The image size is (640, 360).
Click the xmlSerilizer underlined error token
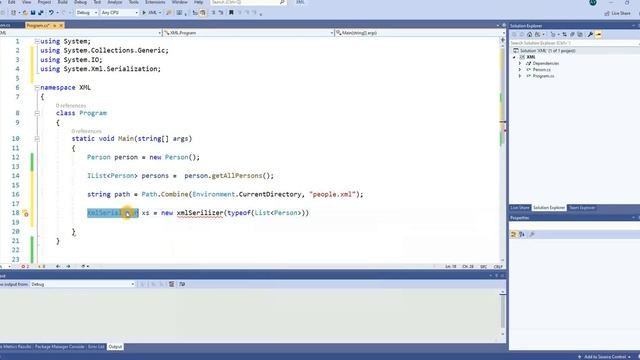click(200, 213)
